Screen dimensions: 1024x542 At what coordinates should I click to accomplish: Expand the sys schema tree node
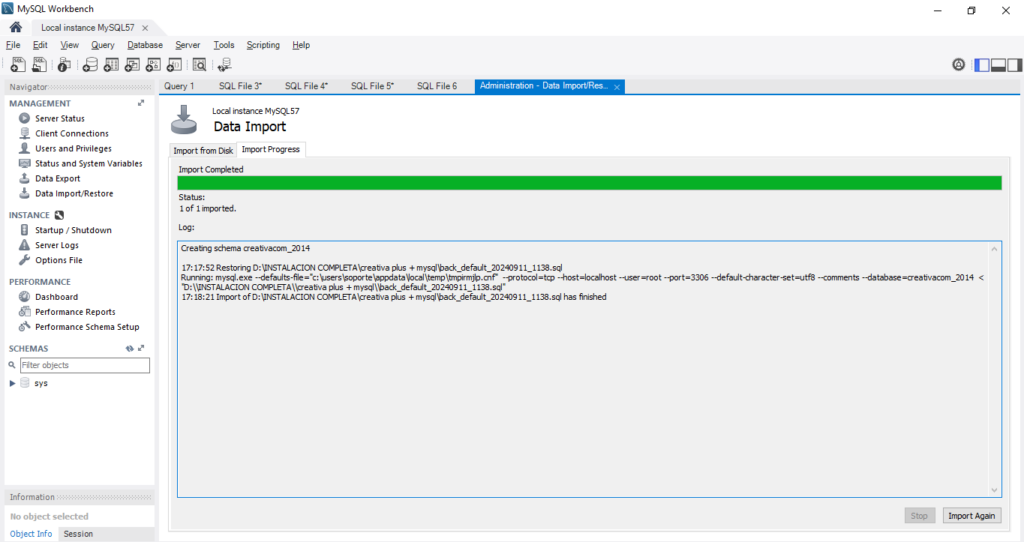pyautogui.click(x=12, y=383)
